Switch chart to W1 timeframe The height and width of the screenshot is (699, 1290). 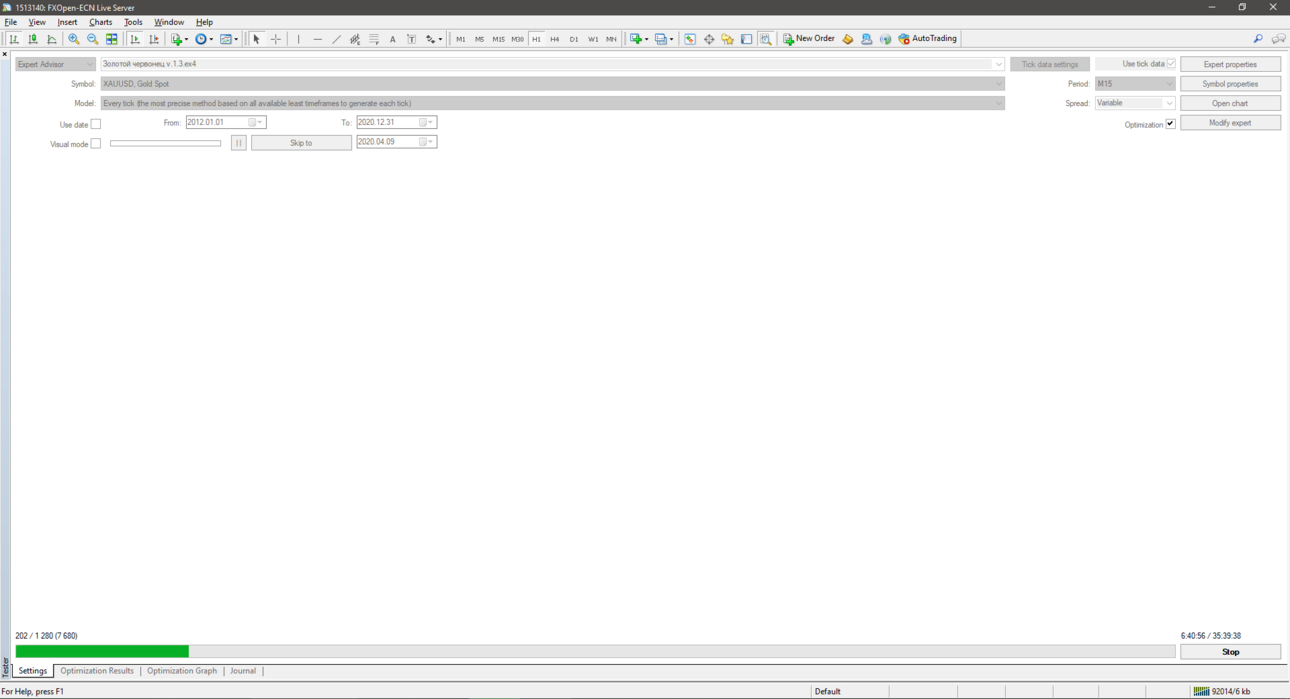click(x=593, y=39)
